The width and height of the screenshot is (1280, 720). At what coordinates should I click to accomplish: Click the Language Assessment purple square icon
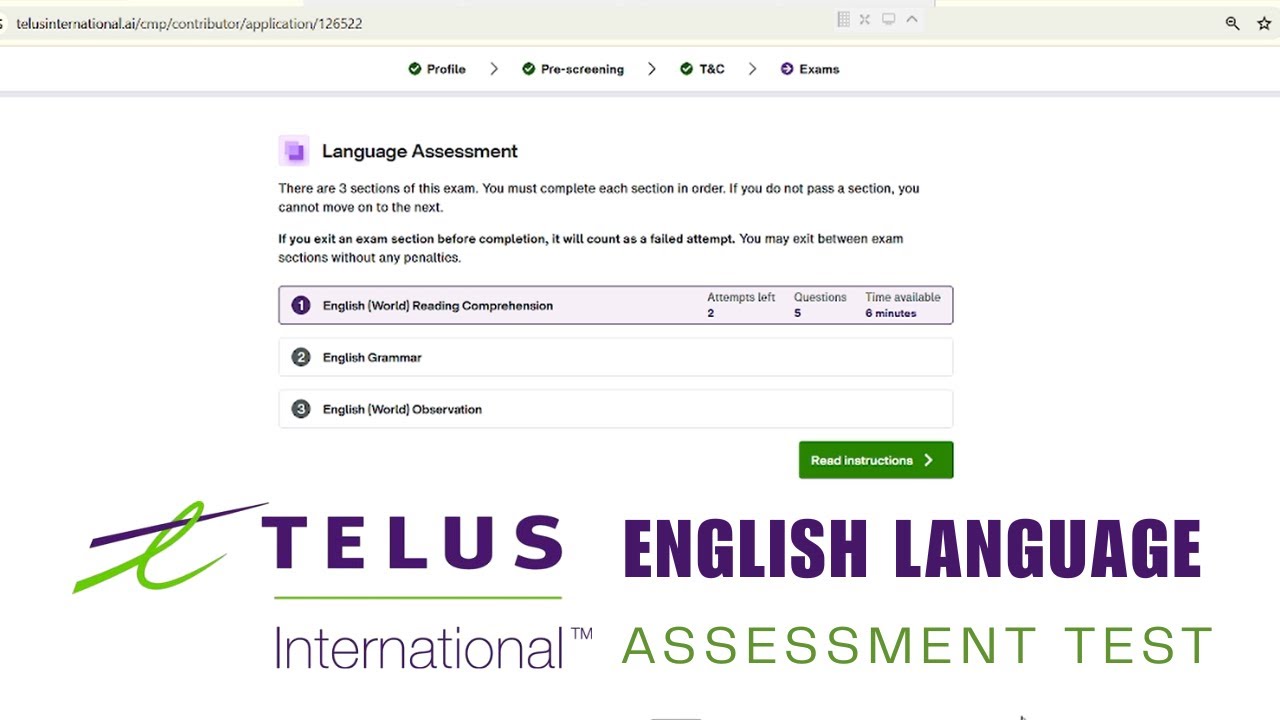[x=294, y=151]
